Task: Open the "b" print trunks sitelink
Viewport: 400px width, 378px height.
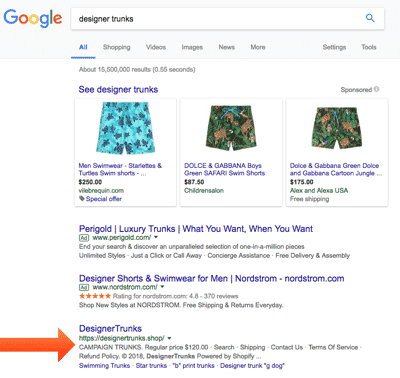Action: [194, 366]
